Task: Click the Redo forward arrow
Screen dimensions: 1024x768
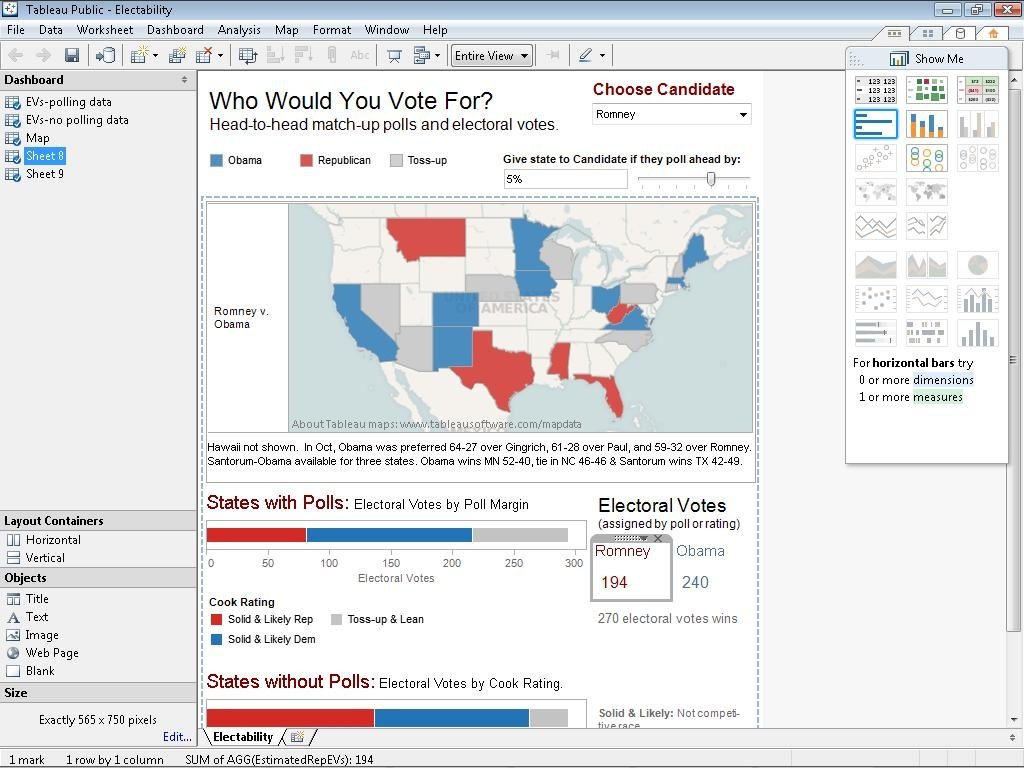Action: (x=43, y=56)
